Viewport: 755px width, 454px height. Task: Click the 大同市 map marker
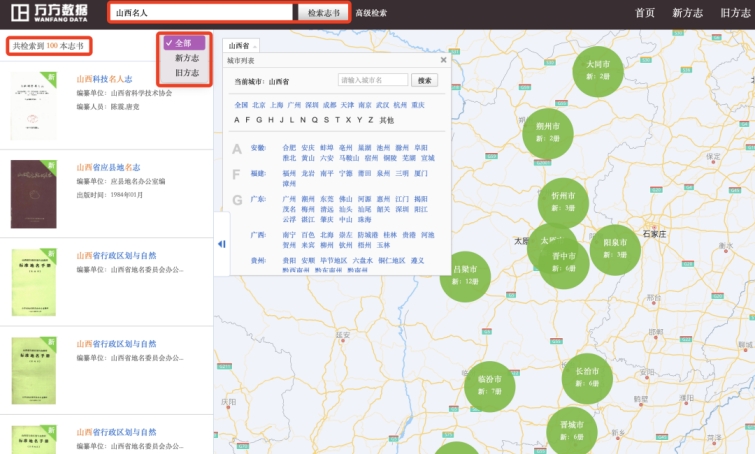coord(598,71)
